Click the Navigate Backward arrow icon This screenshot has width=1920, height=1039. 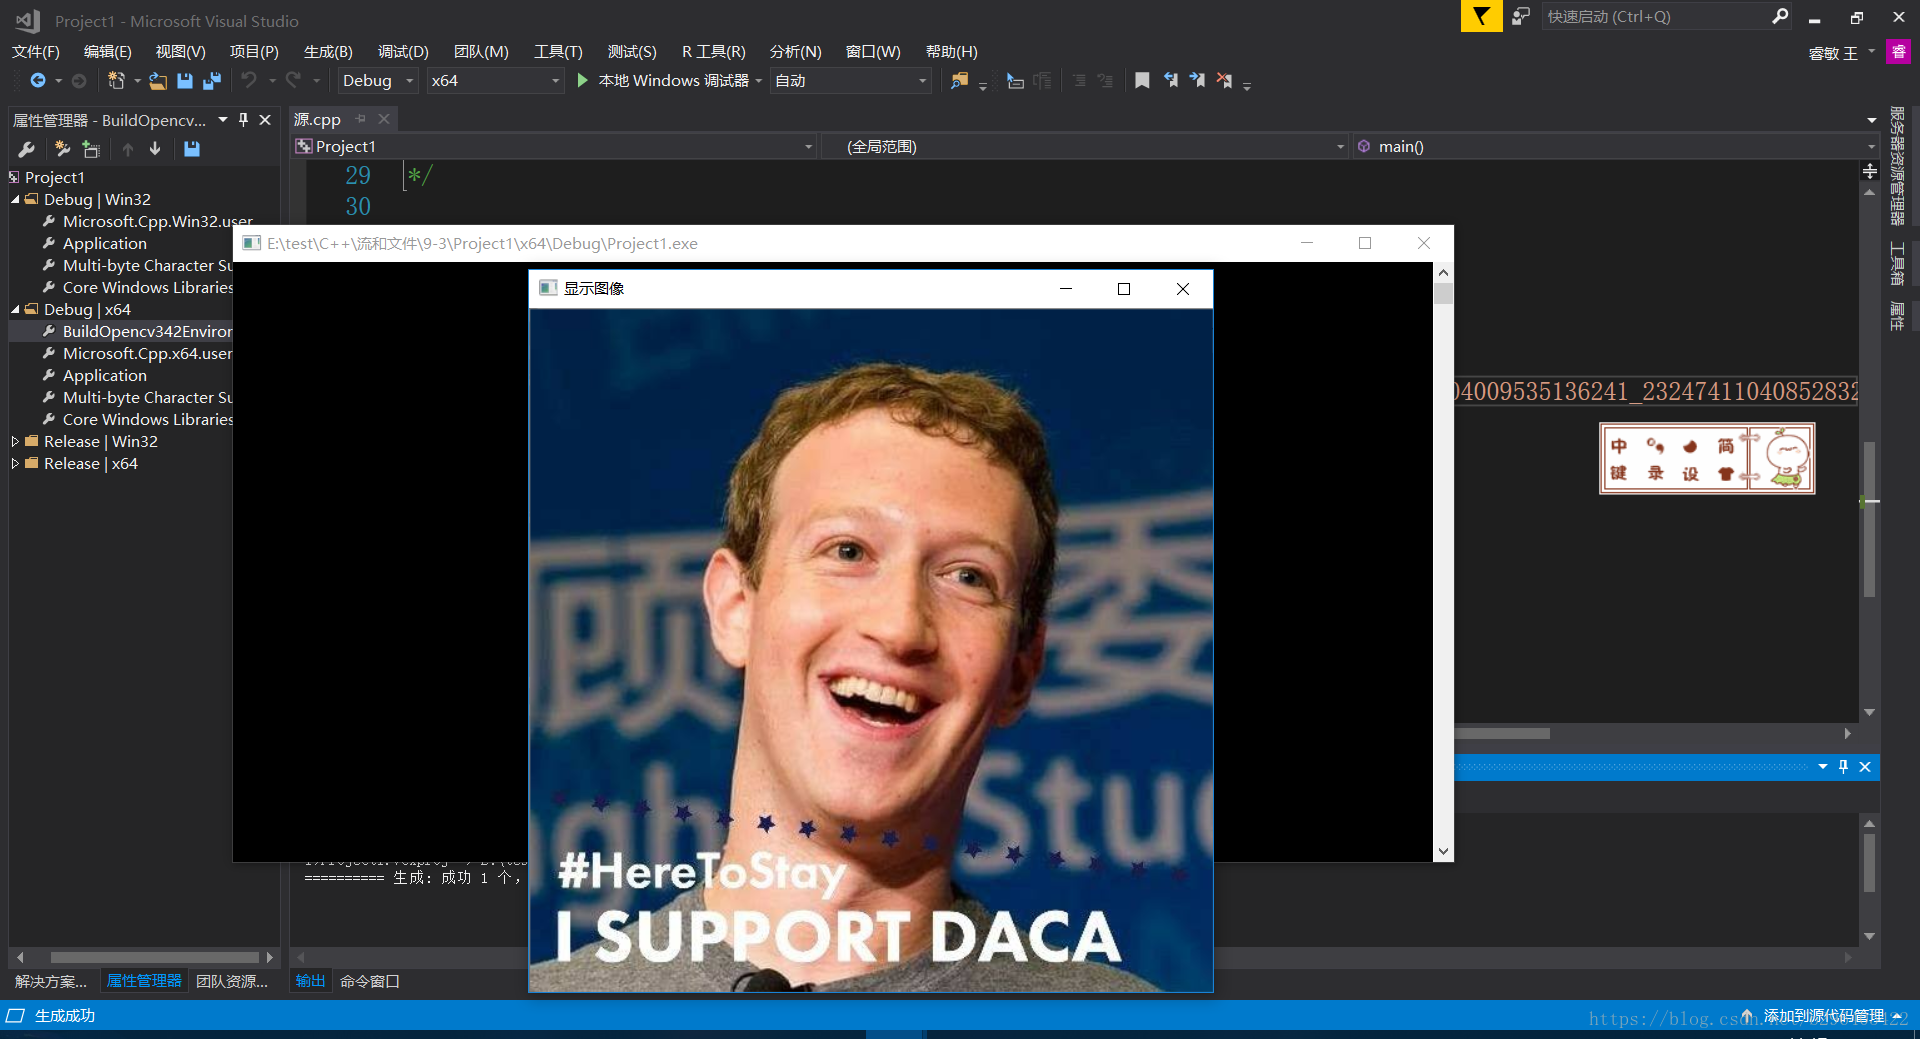pos(38,80)
